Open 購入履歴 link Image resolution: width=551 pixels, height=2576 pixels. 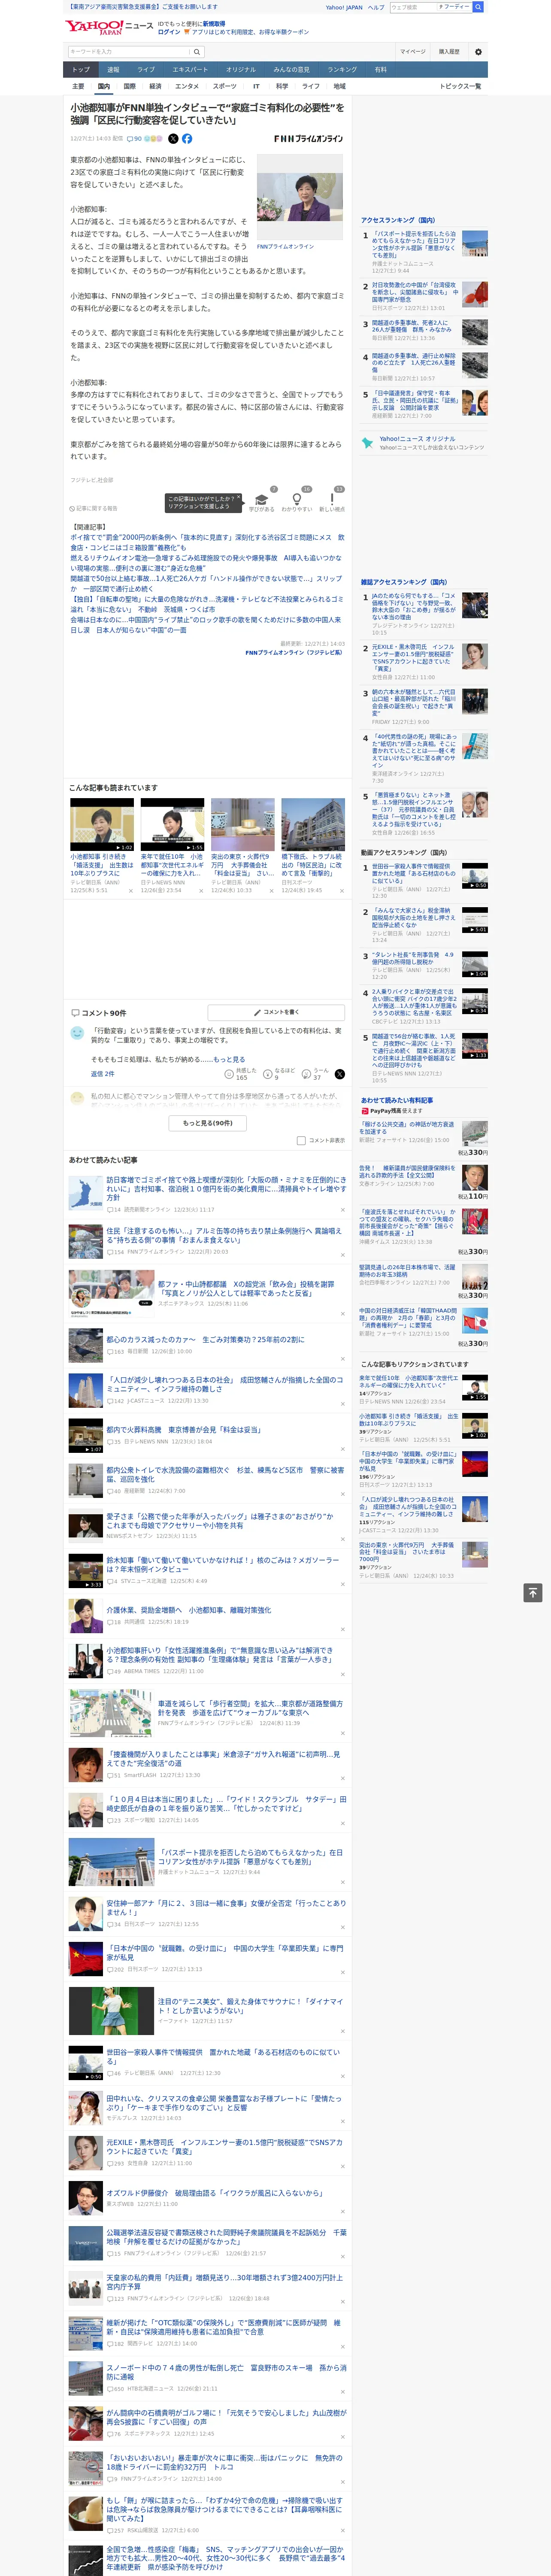(449, 52)
